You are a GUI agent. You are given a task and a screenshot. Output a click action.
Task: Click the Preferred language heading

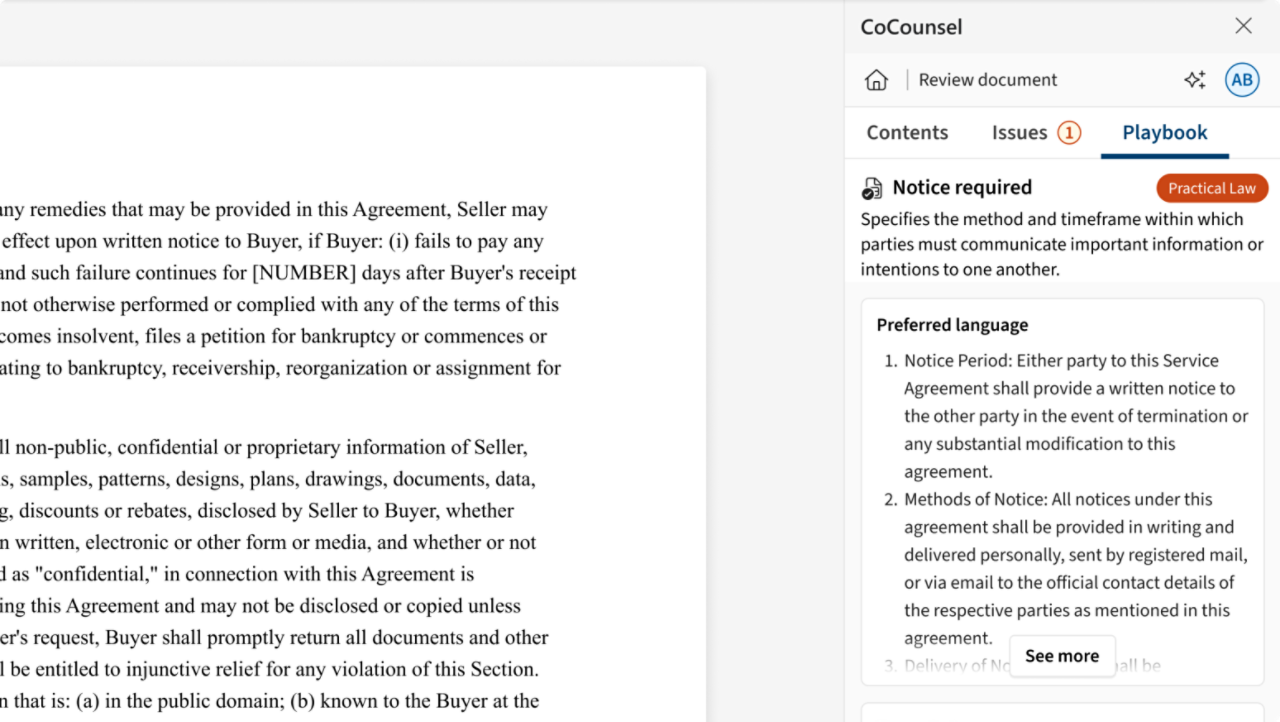point(952,325)
